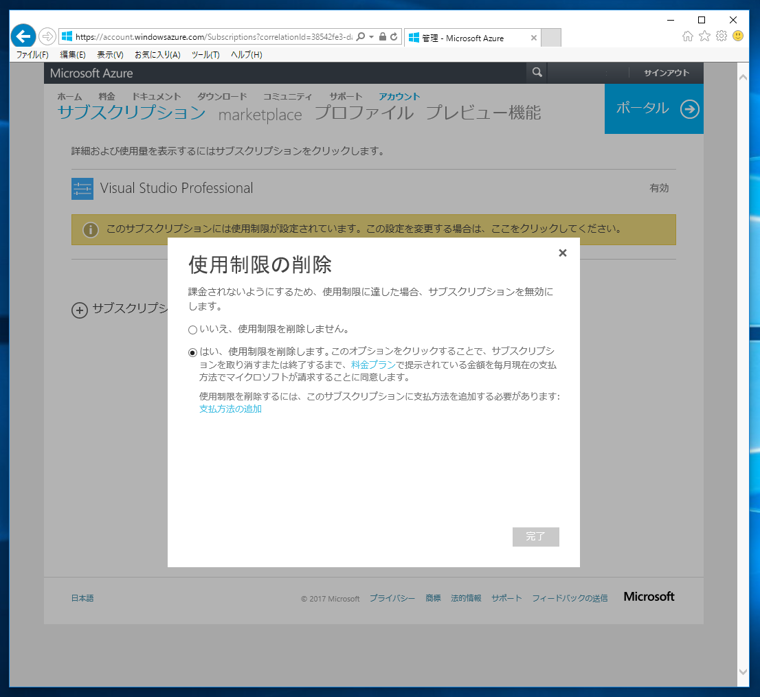Screen dimensions: 760x697
Task: Click the browser Home icon
Action: pos(687,36)
